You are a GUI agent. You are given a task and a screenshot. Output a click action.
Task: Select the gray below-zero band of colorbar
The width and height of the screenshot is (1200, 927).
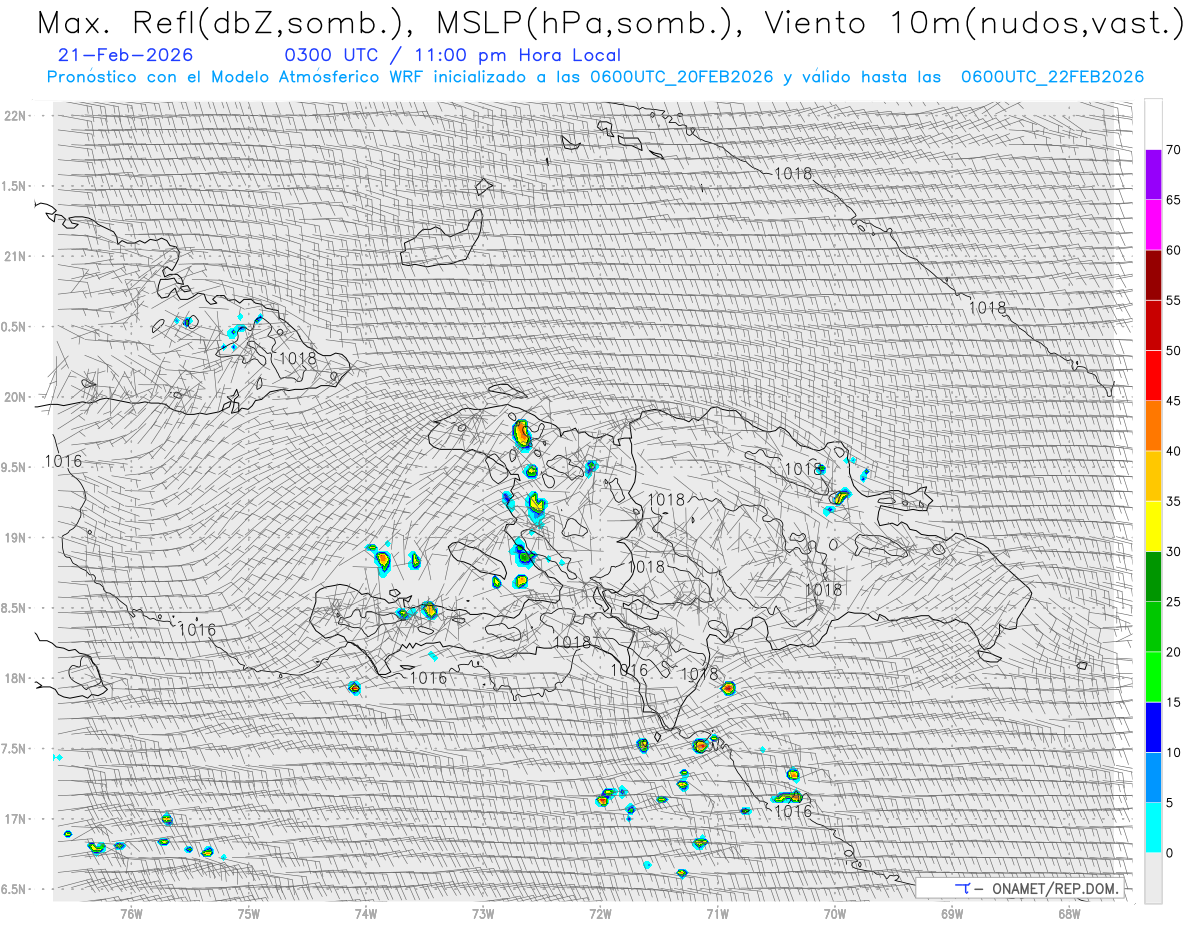pos(1153,877)
